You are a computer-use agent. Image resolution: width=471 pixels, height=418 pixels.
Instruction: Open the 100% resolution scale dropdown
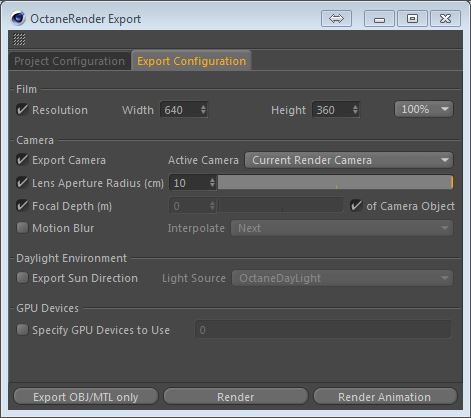point(424,109)
